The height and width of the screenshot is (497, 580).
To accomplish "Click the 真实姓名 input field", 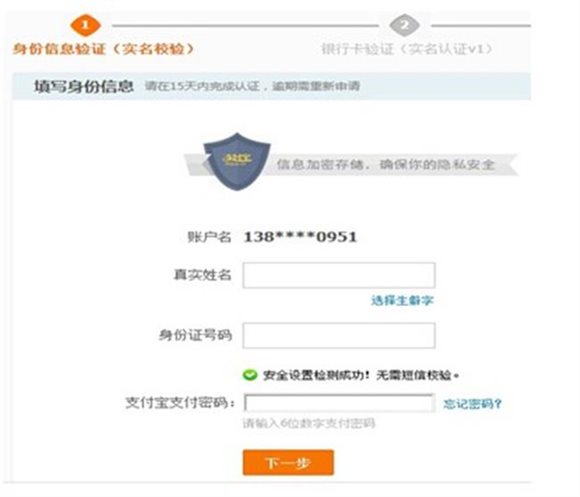I will (x=339, y=275).
